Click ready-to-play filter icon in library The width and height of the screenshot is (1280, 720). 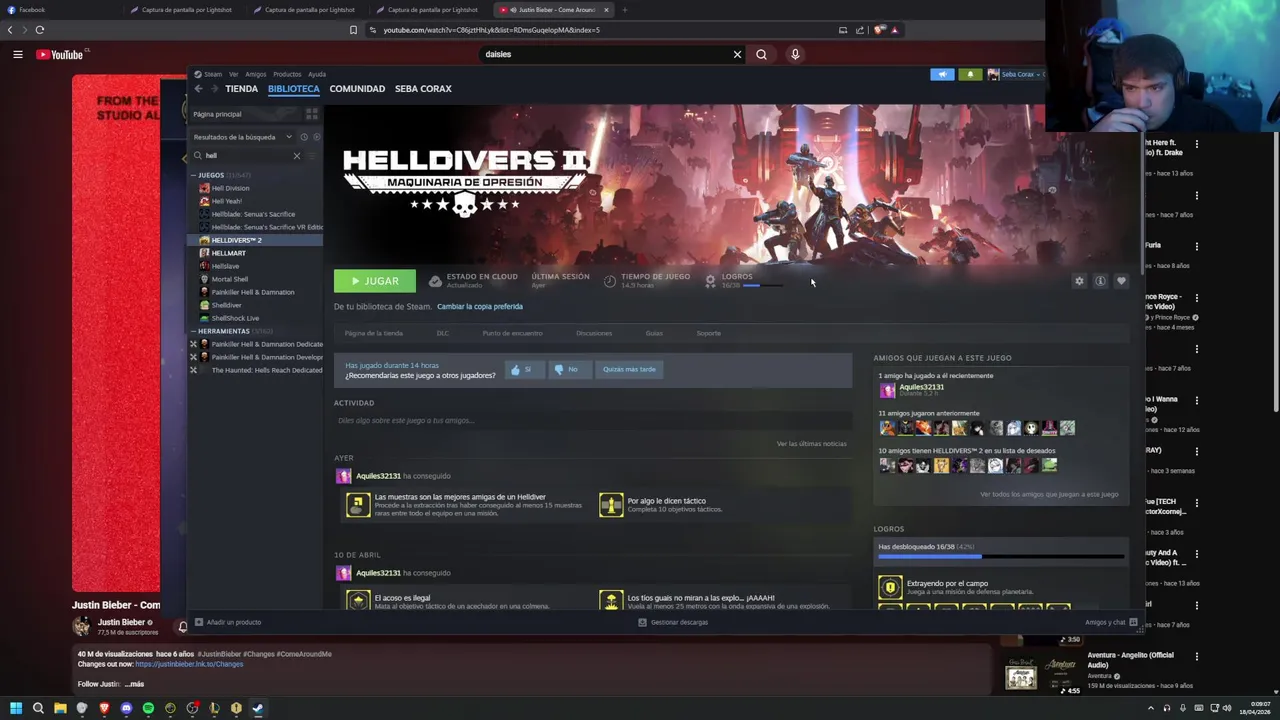pos(316,137)
